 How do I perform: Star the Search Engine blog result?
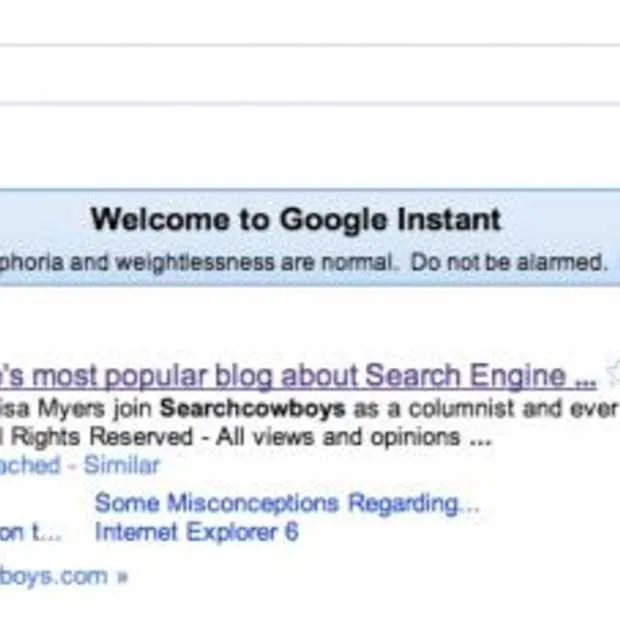pos(613,375)
